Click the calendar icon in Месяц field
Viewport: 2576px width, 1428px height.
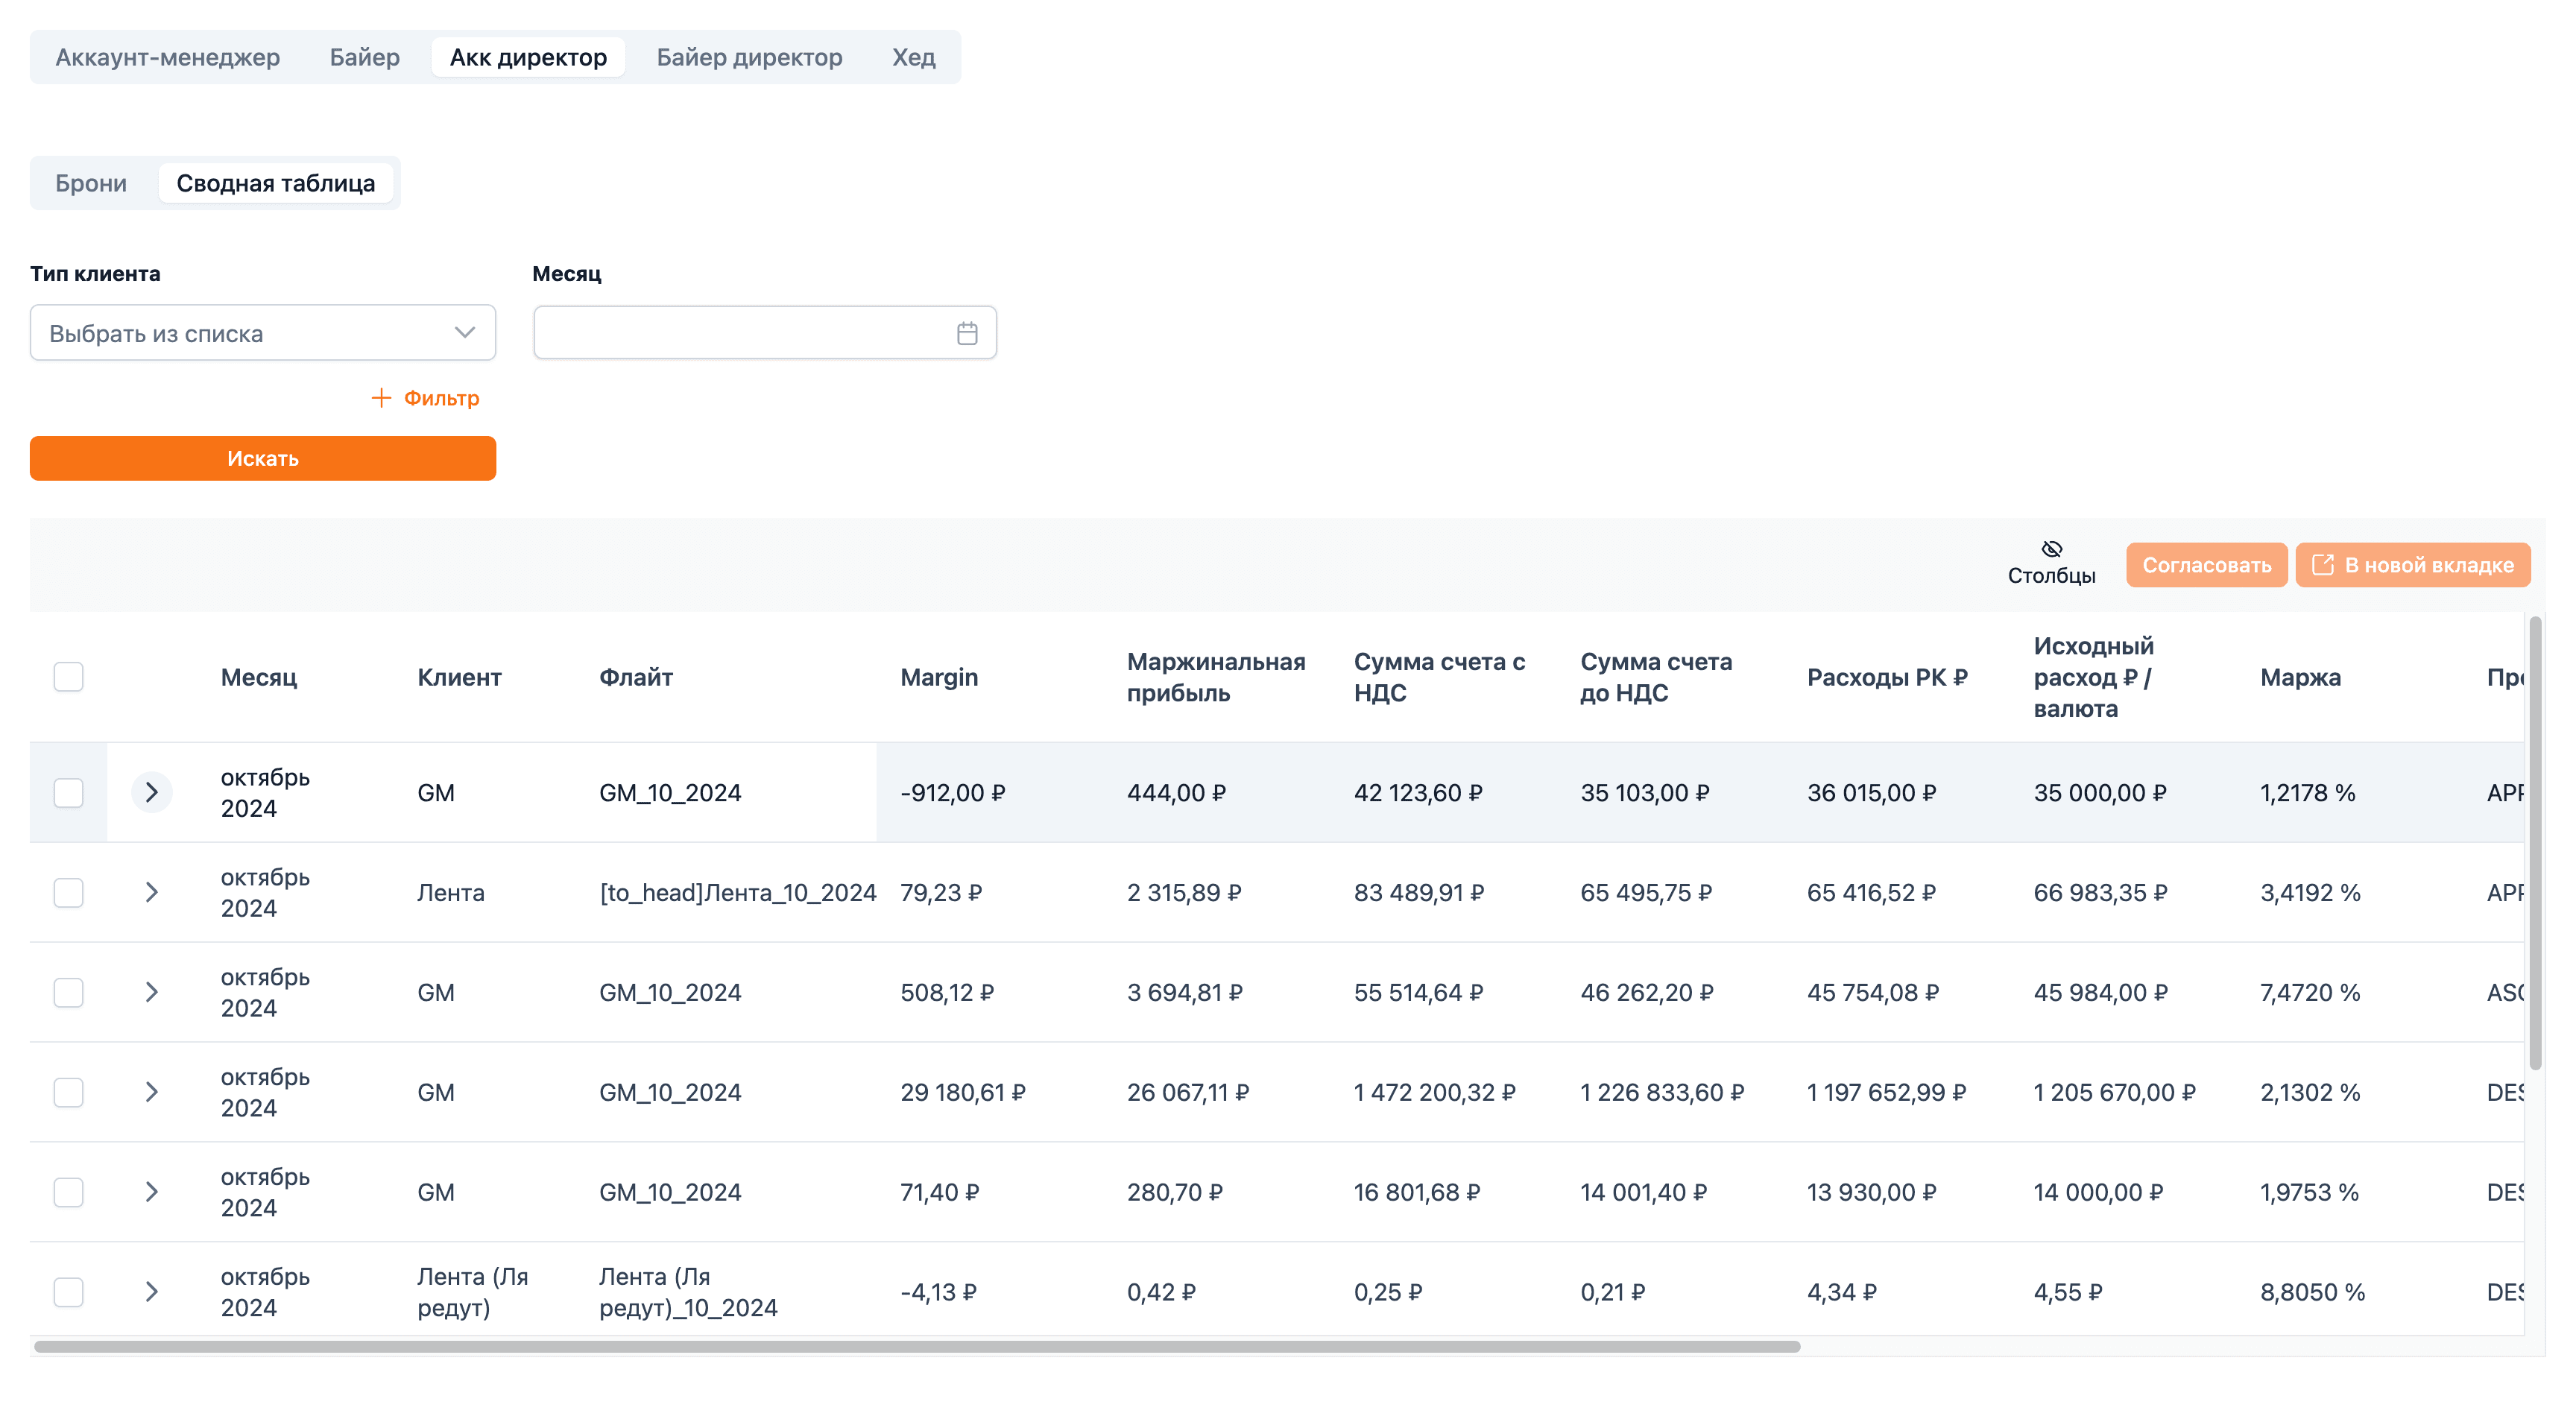tap(966, 333)
